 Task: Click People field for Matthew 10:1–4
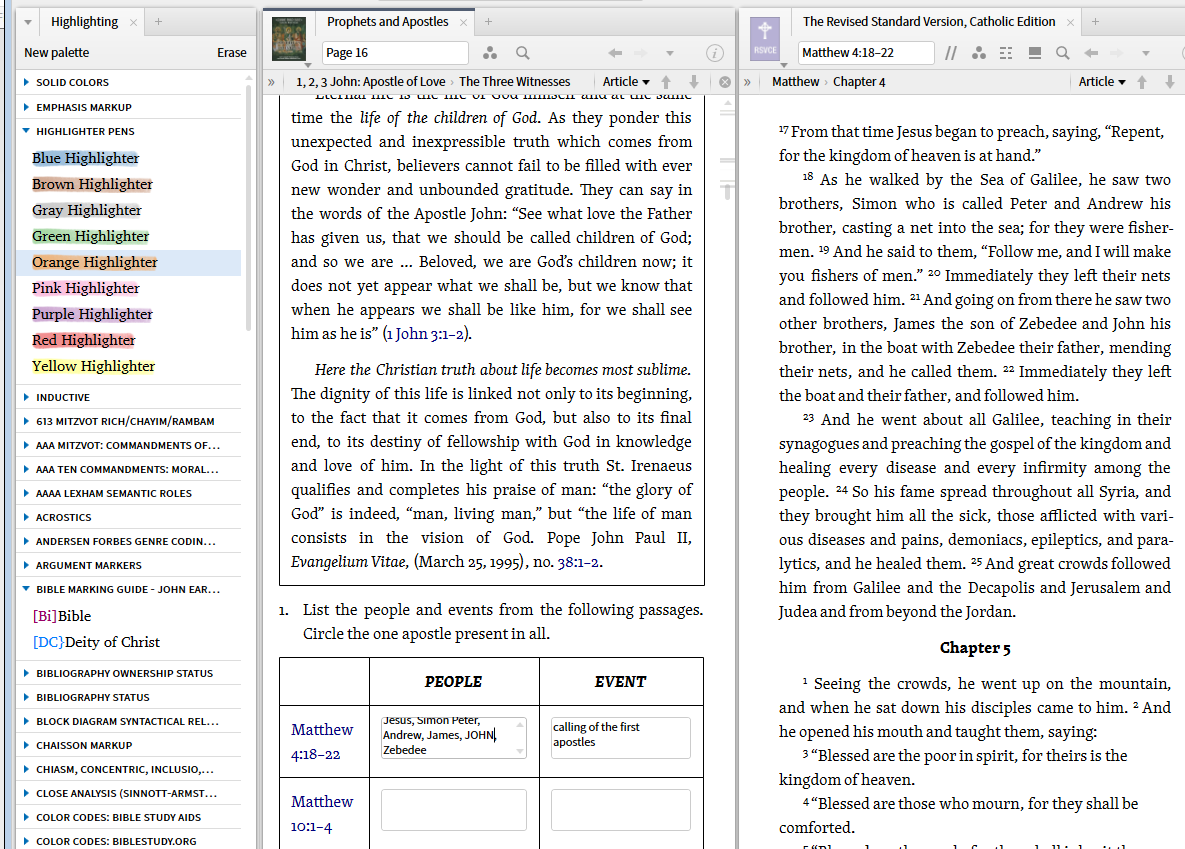click(x=453, y=810)
